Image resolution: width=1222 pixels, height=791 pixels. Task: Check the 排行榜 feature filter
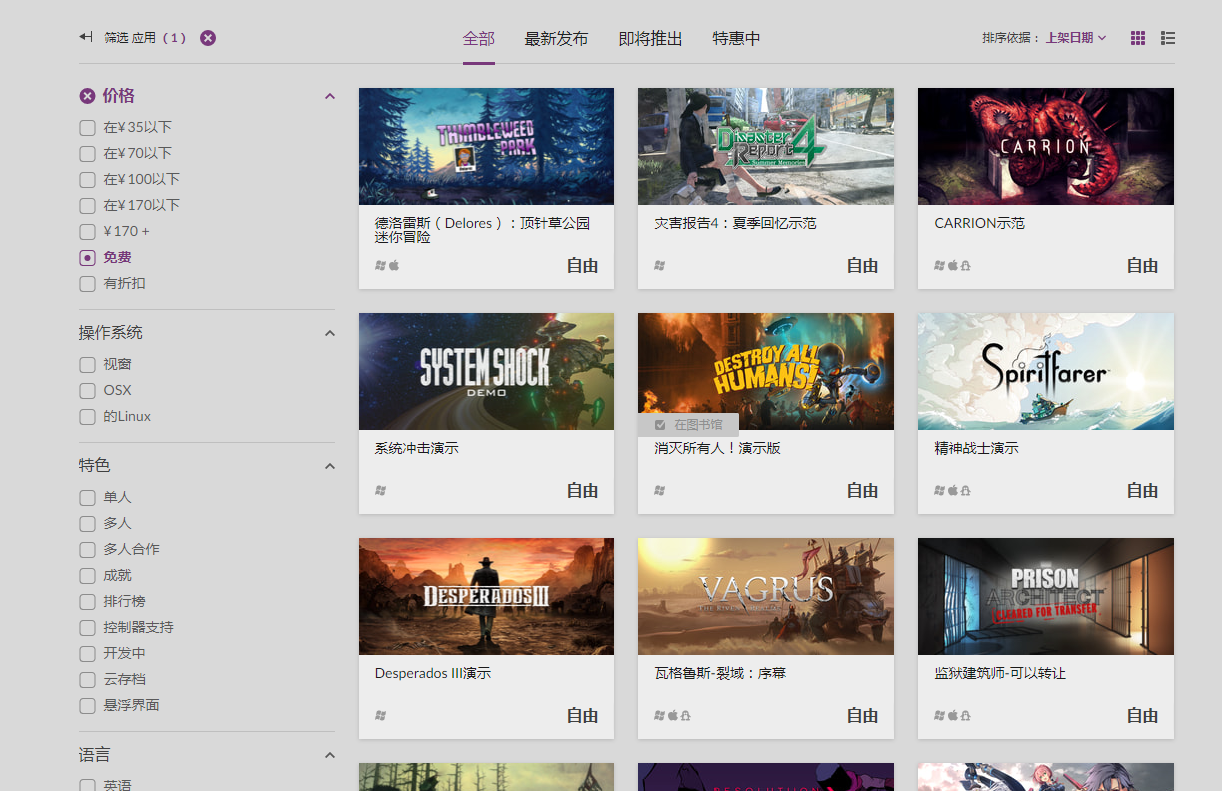87,601
